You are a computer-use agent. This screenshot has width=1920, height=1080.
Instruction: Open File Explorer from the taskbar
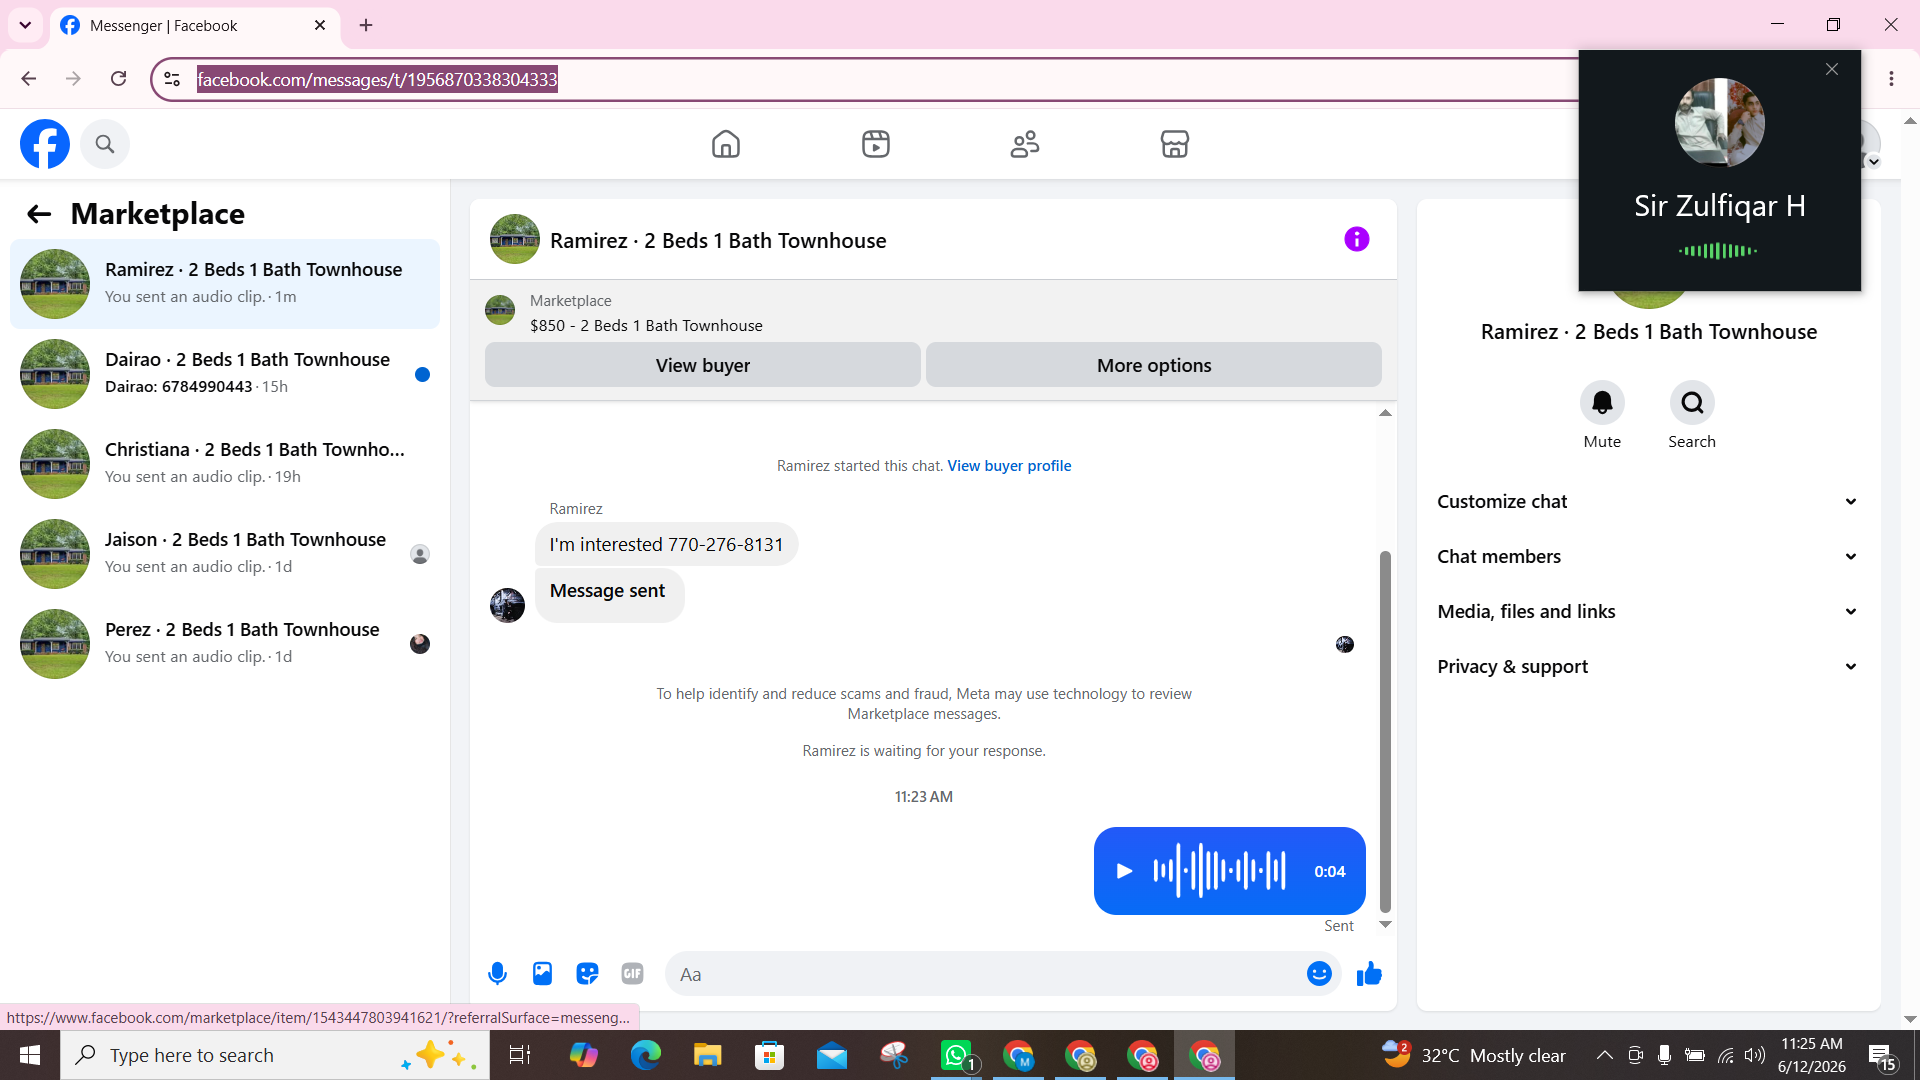pyautogui.click(x=708, y=1055)
